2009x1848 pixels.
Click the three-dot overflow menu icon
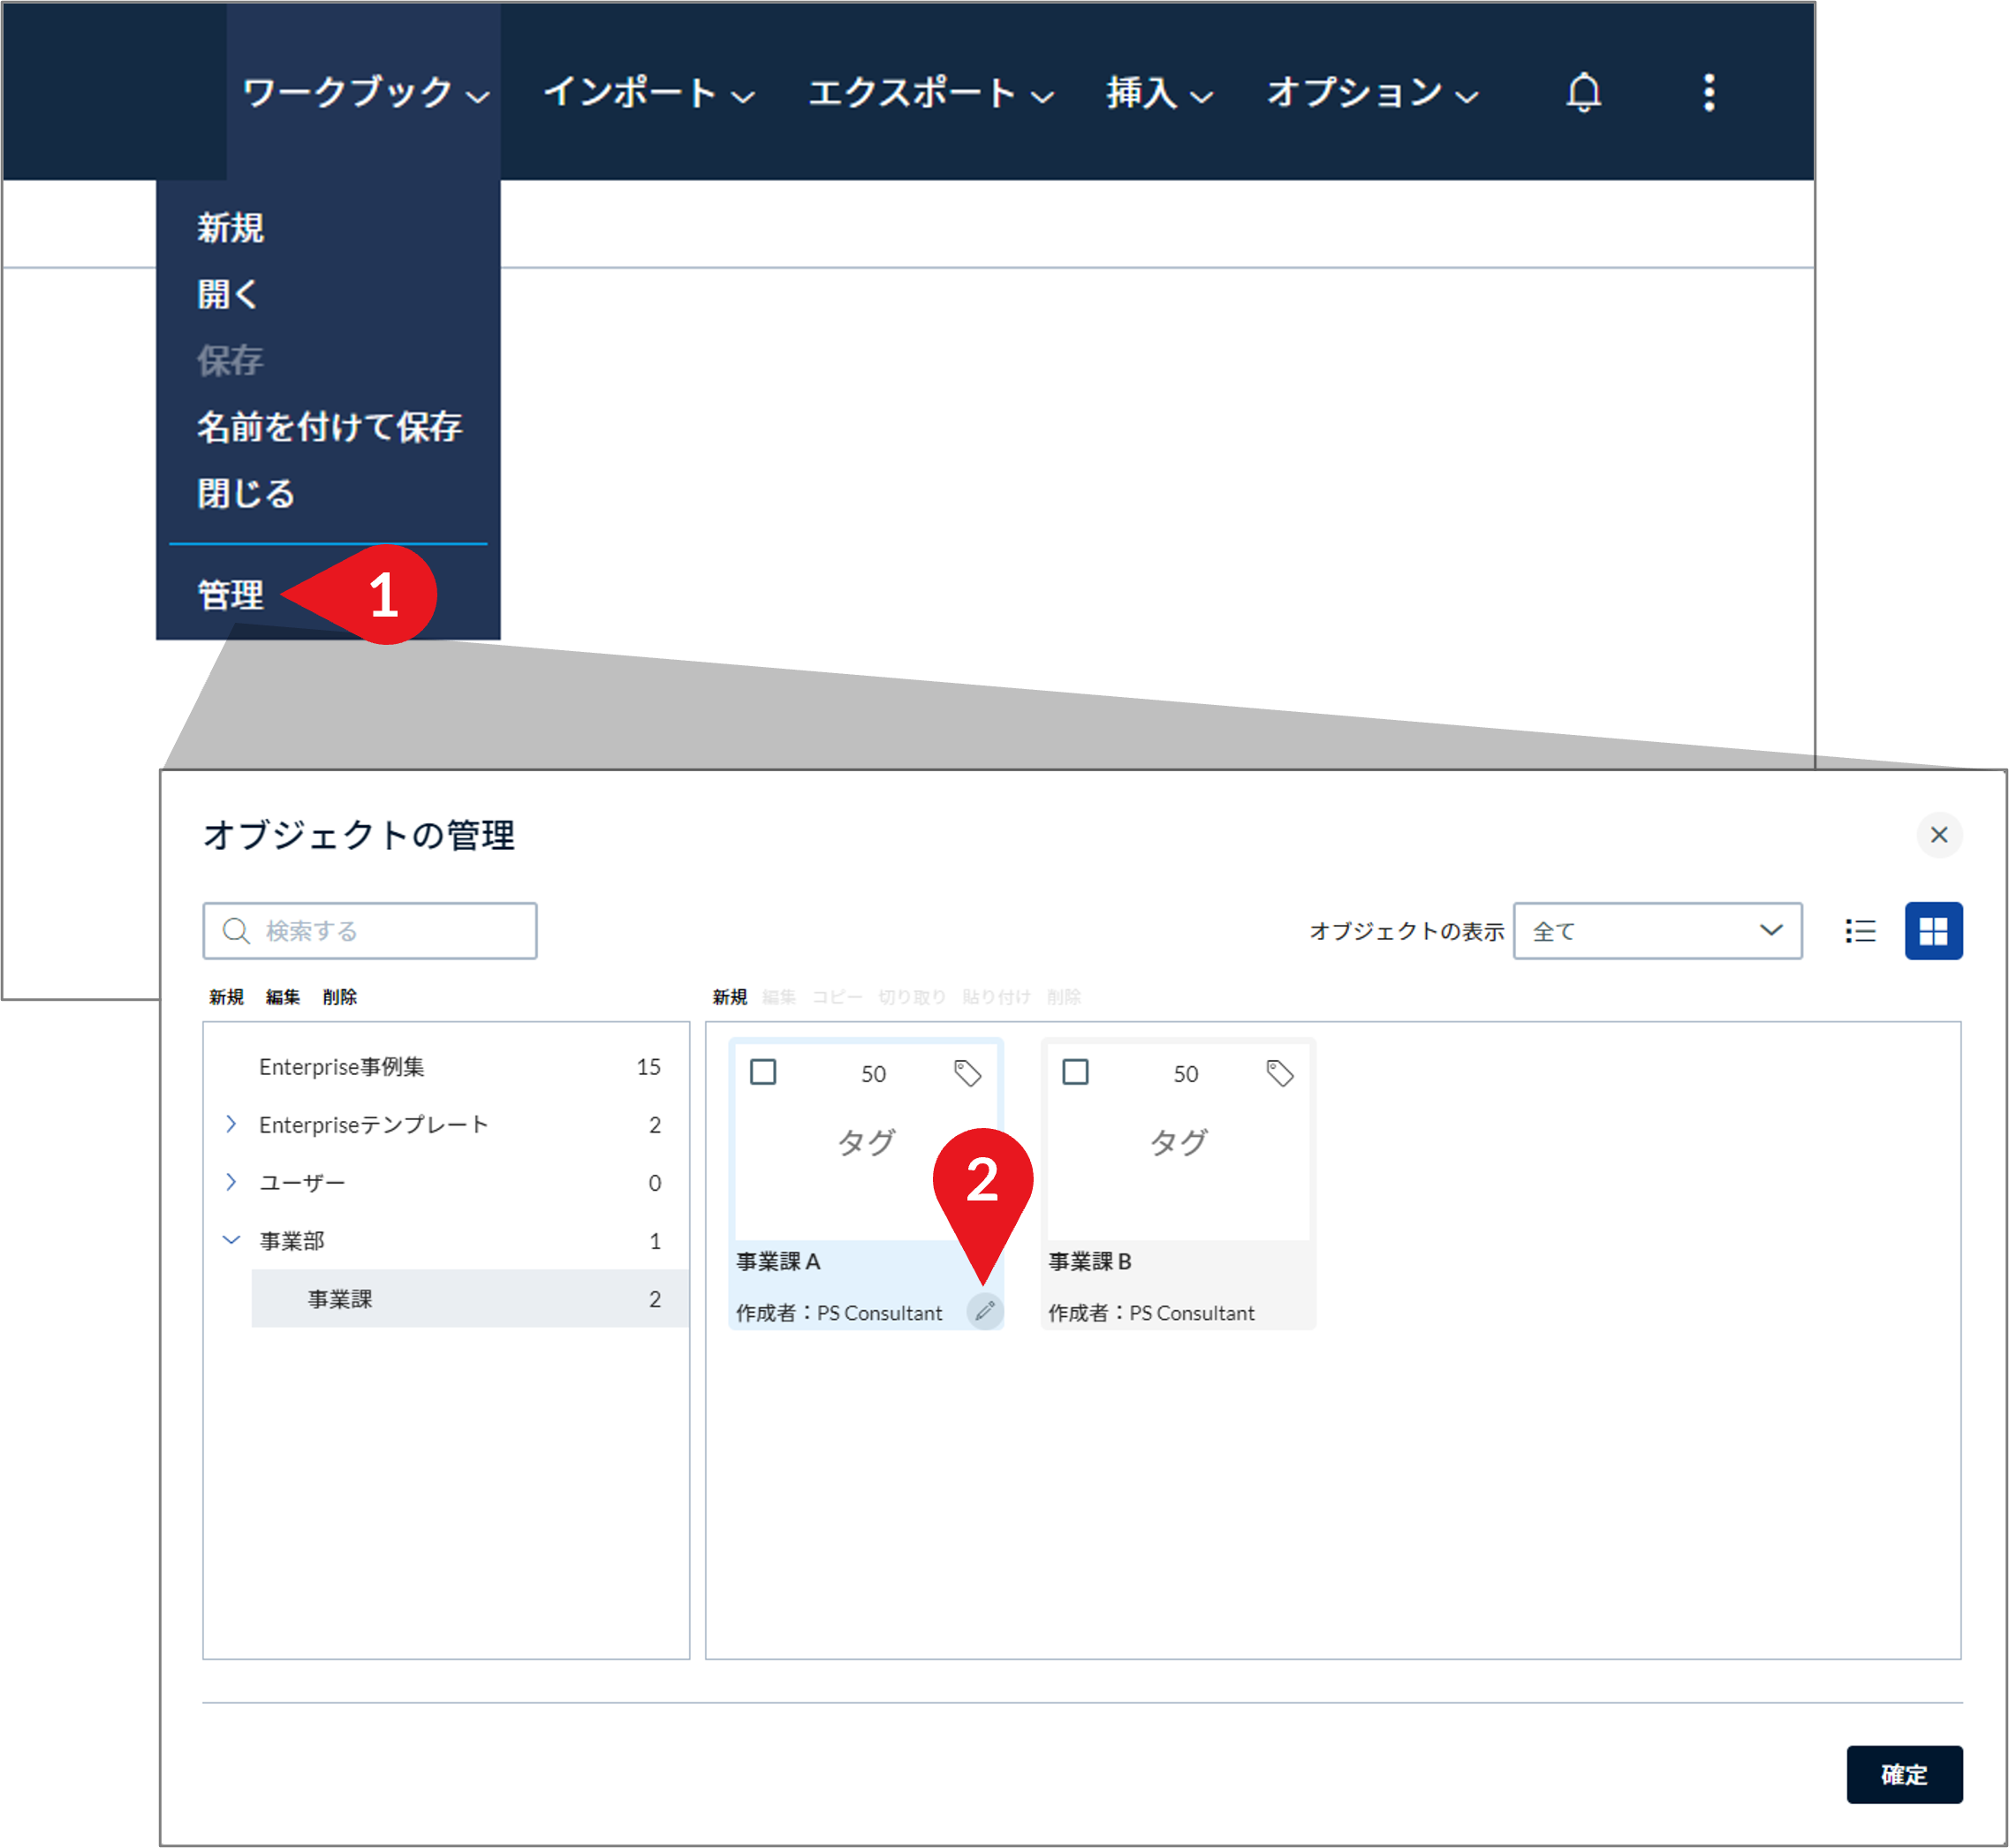(1709, 93)
